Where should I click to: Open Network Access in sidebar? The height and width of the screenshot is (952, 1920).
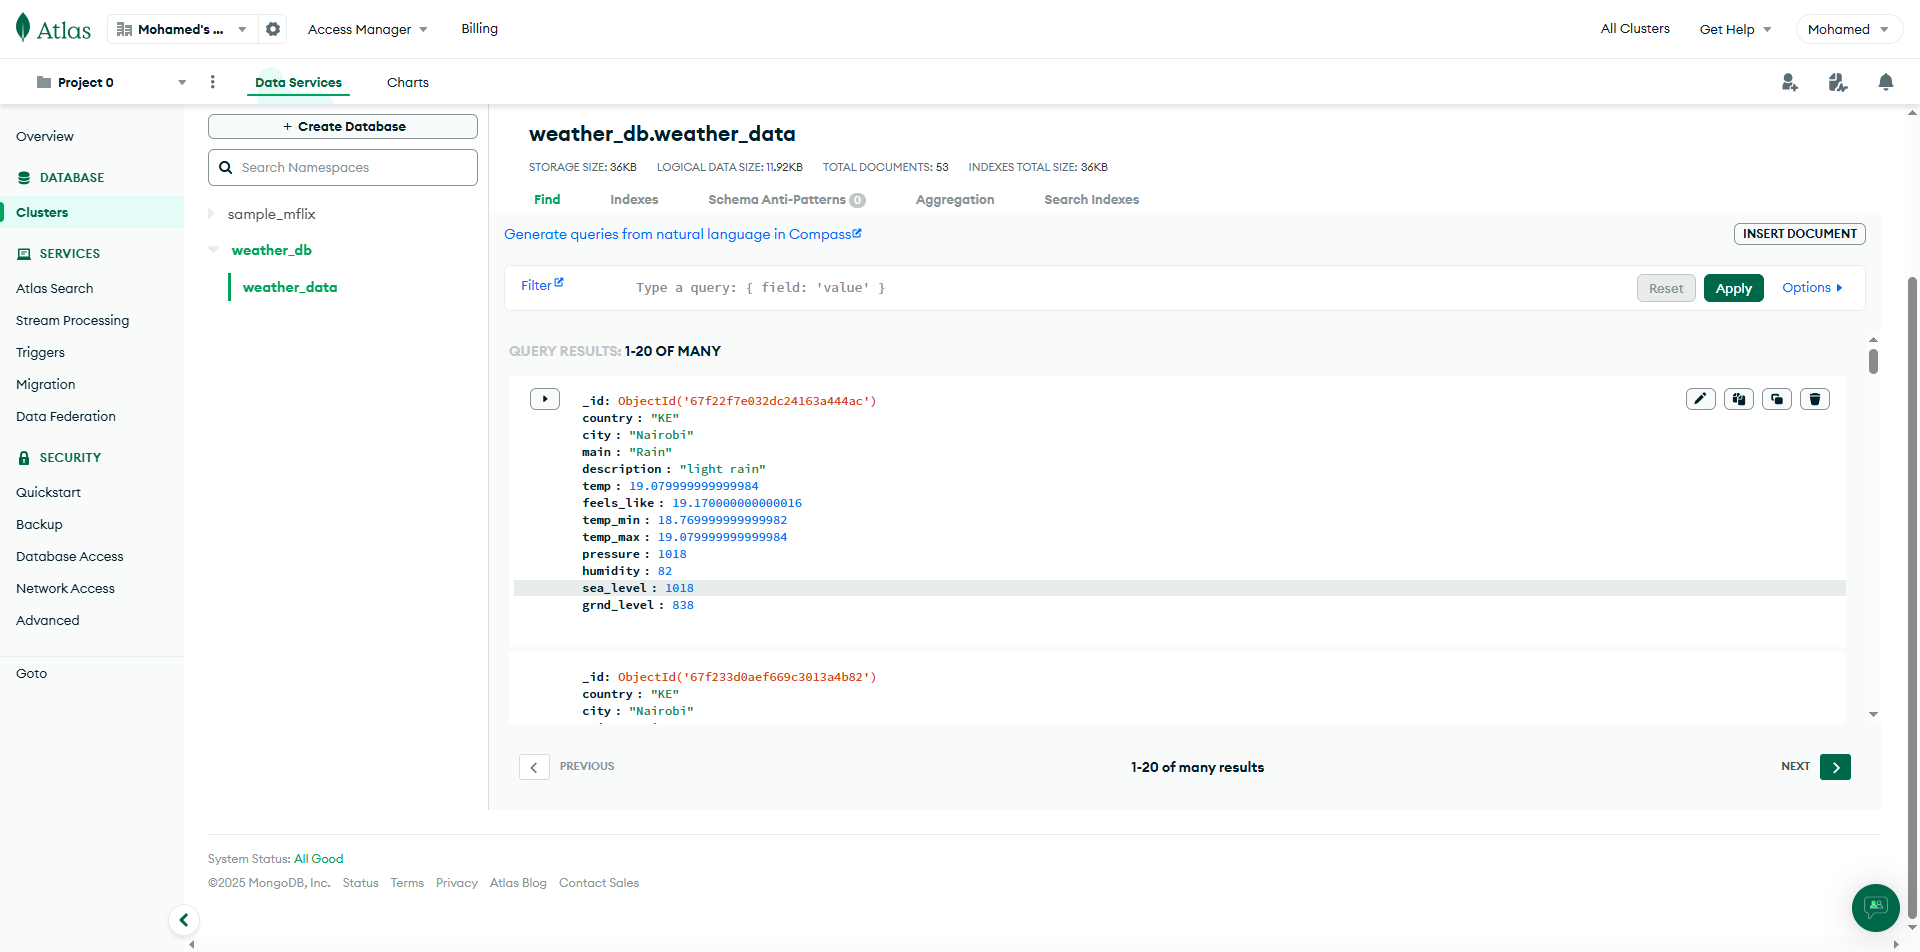point(66,588)
